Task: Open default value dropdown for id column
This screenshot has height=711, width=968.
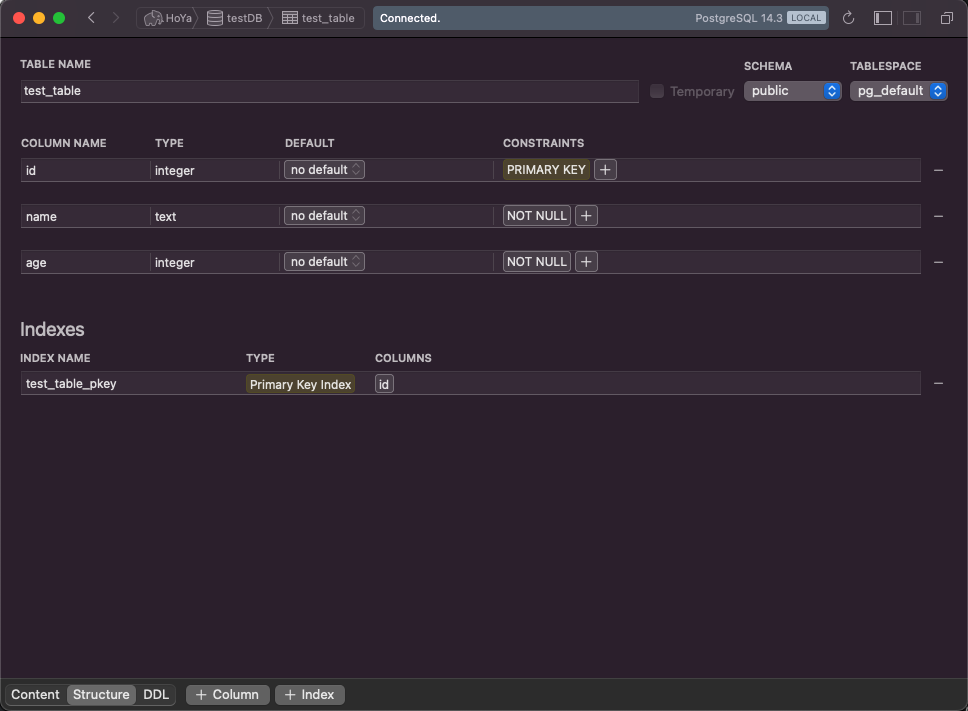Action: pyautogui.click(x=324, y=170)
